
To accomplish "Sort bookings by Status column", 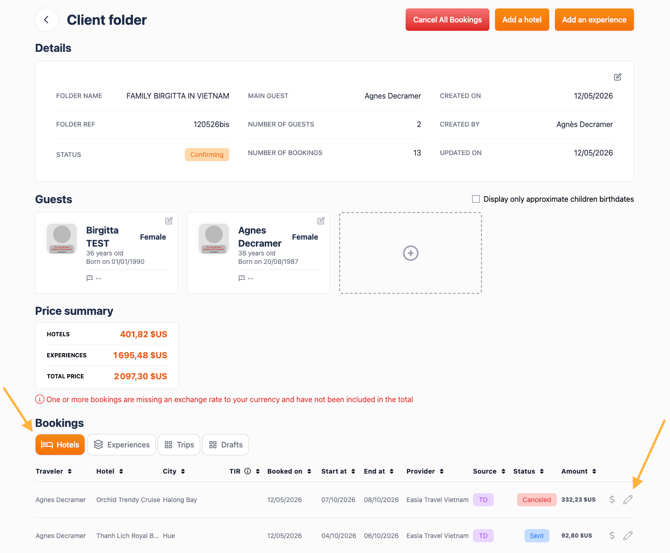I will click(x=529, y=471).
